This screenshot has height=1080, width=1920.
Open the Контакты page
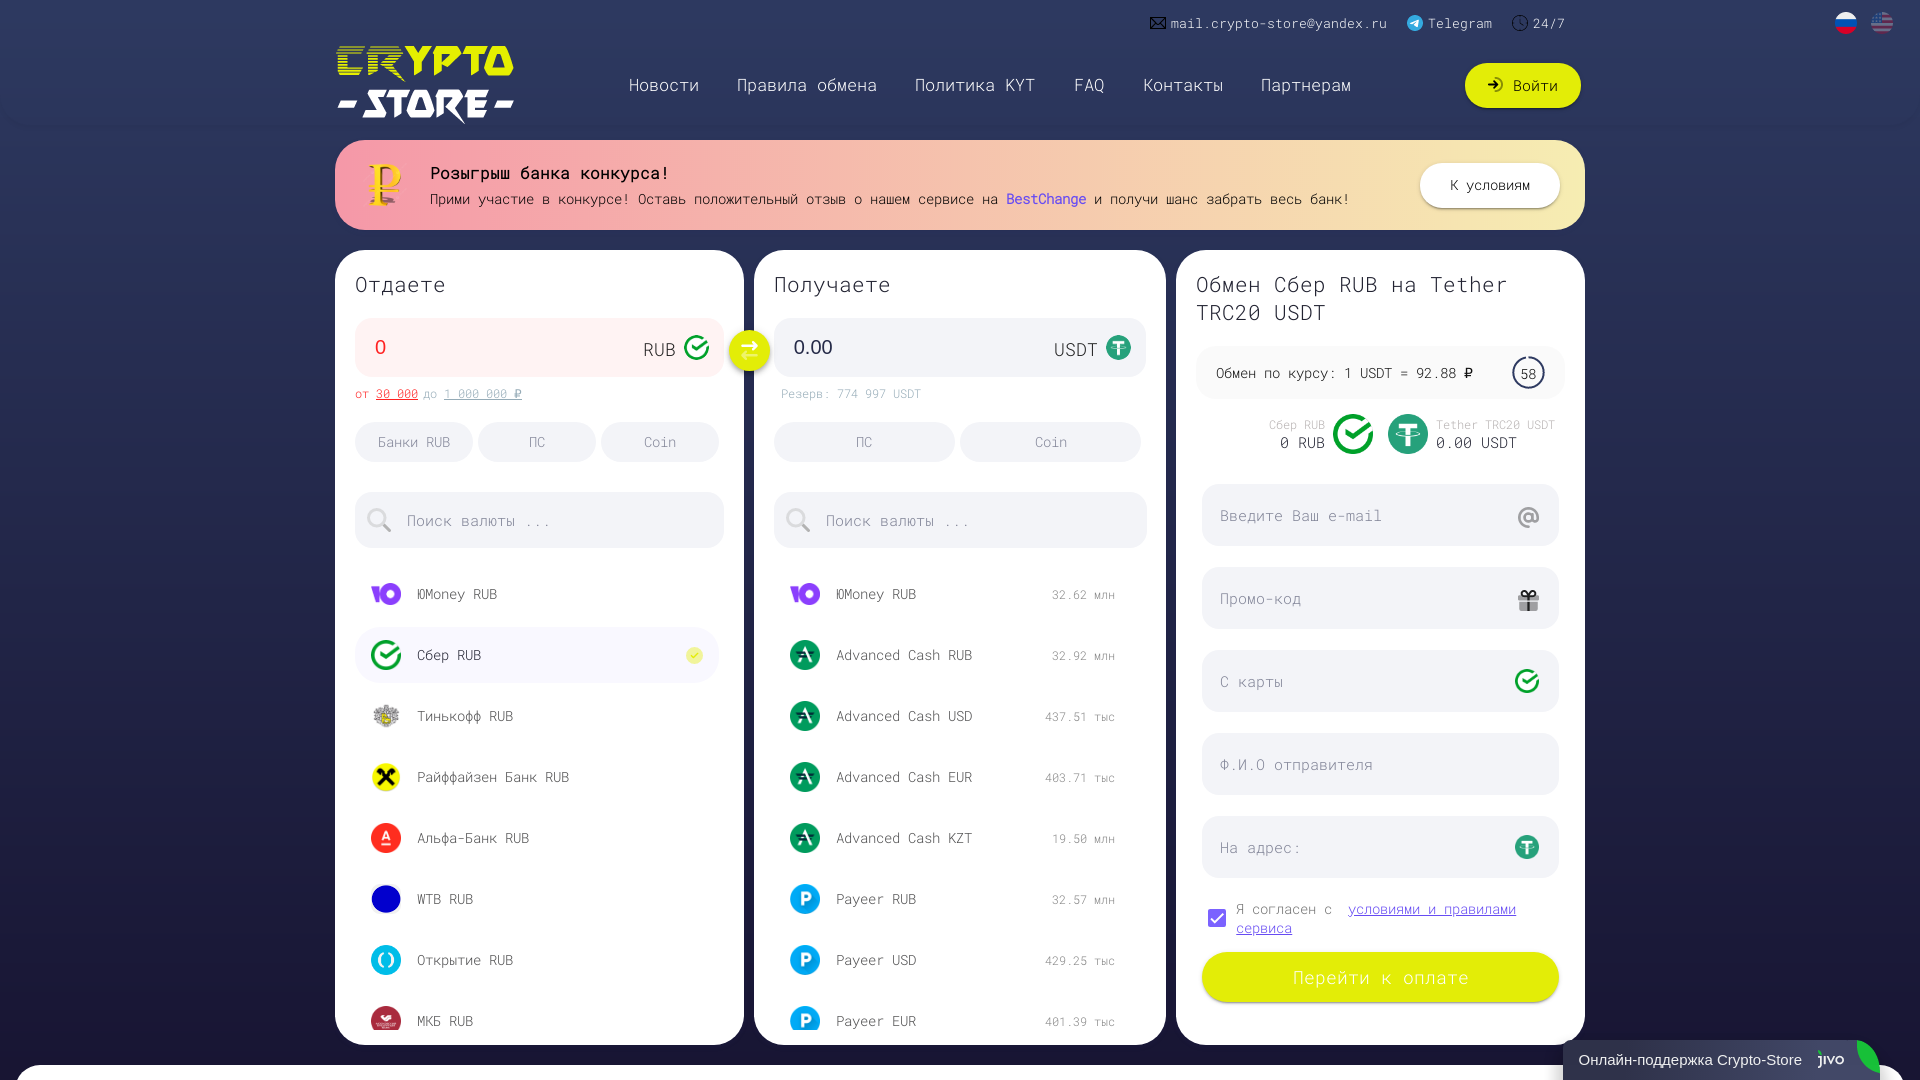click(1183, 85)
